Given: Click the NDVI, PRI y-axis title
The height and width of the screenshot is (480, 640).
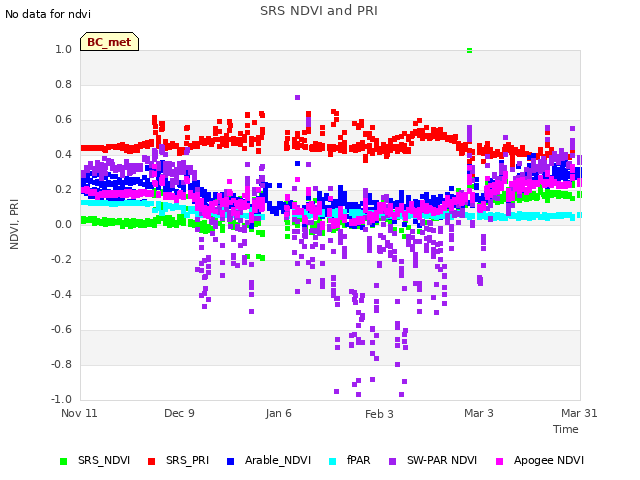Looking at the screenshot, I should (x=14, y=224).
